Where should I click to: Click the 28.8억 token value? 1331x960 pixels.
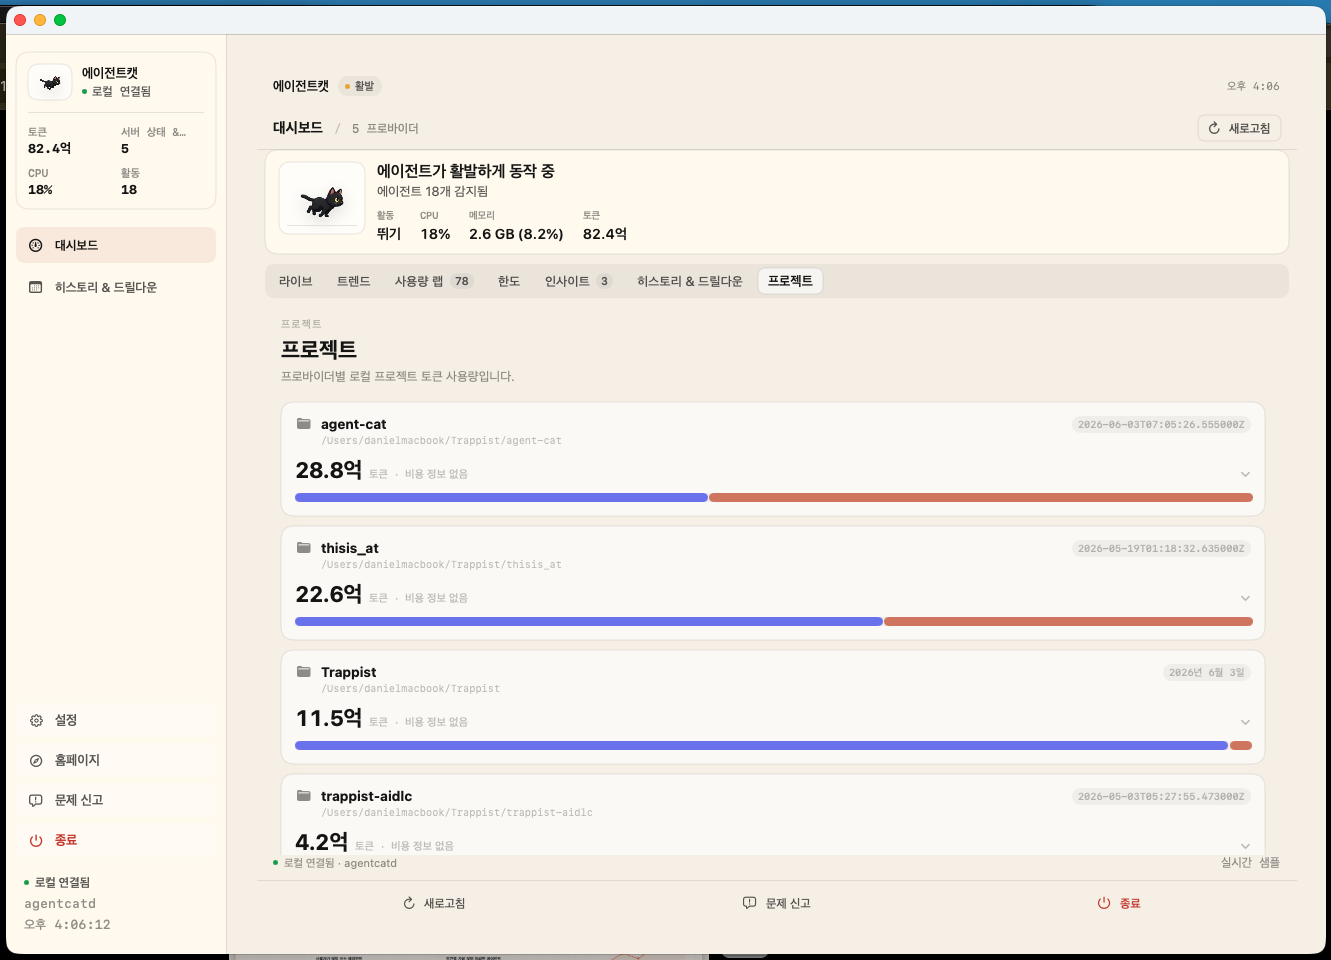tap(329, 470)
